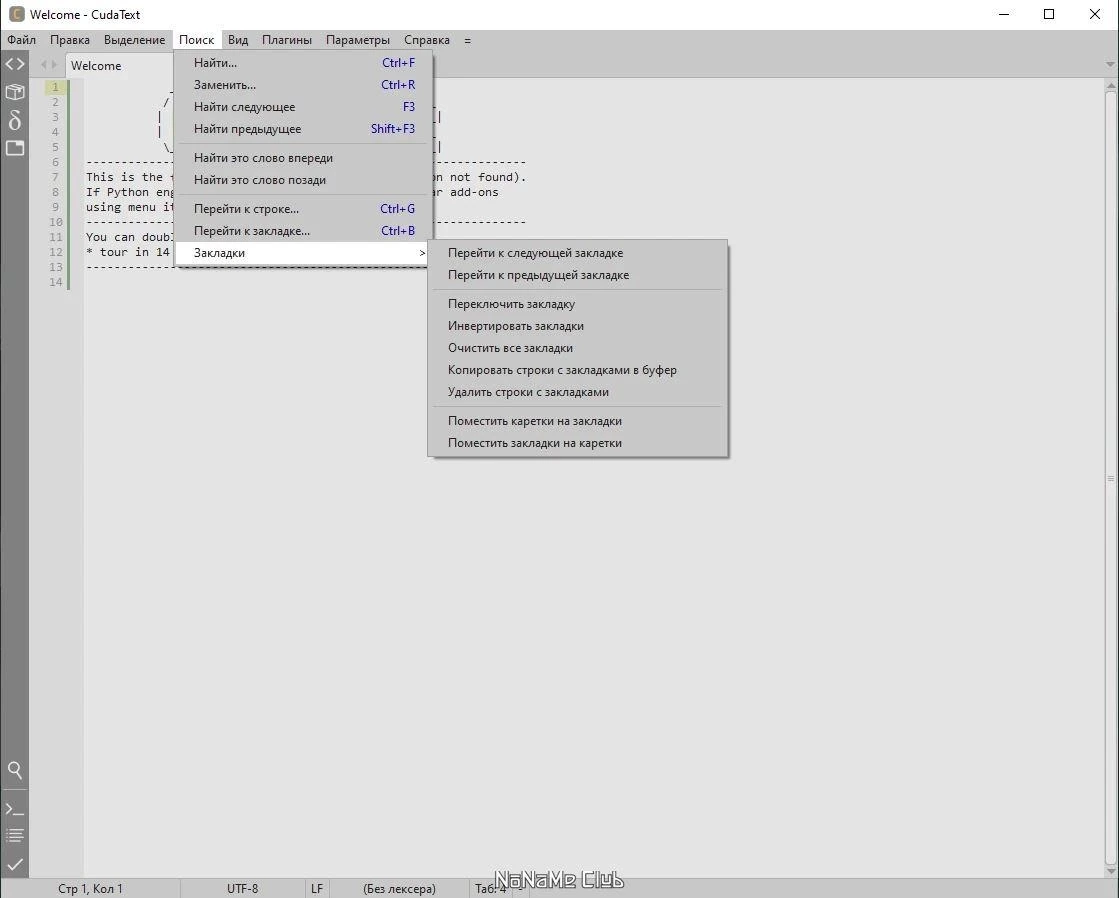Screen dimensions: 1119x898
Task: Click Перейти к предыдущей закладке
Action: (x=577, y=275)
